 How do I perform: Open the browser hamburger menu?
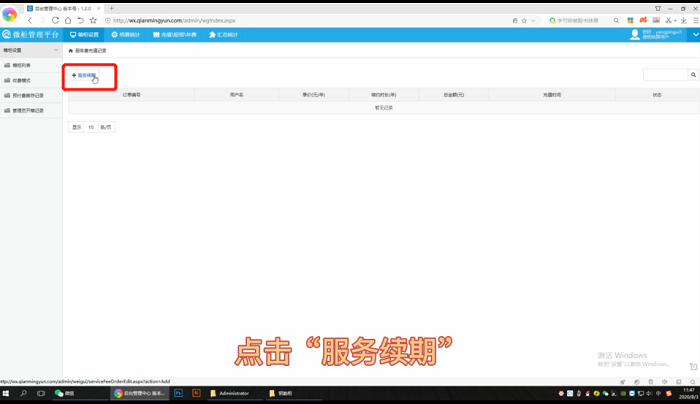tap(695, 20)
